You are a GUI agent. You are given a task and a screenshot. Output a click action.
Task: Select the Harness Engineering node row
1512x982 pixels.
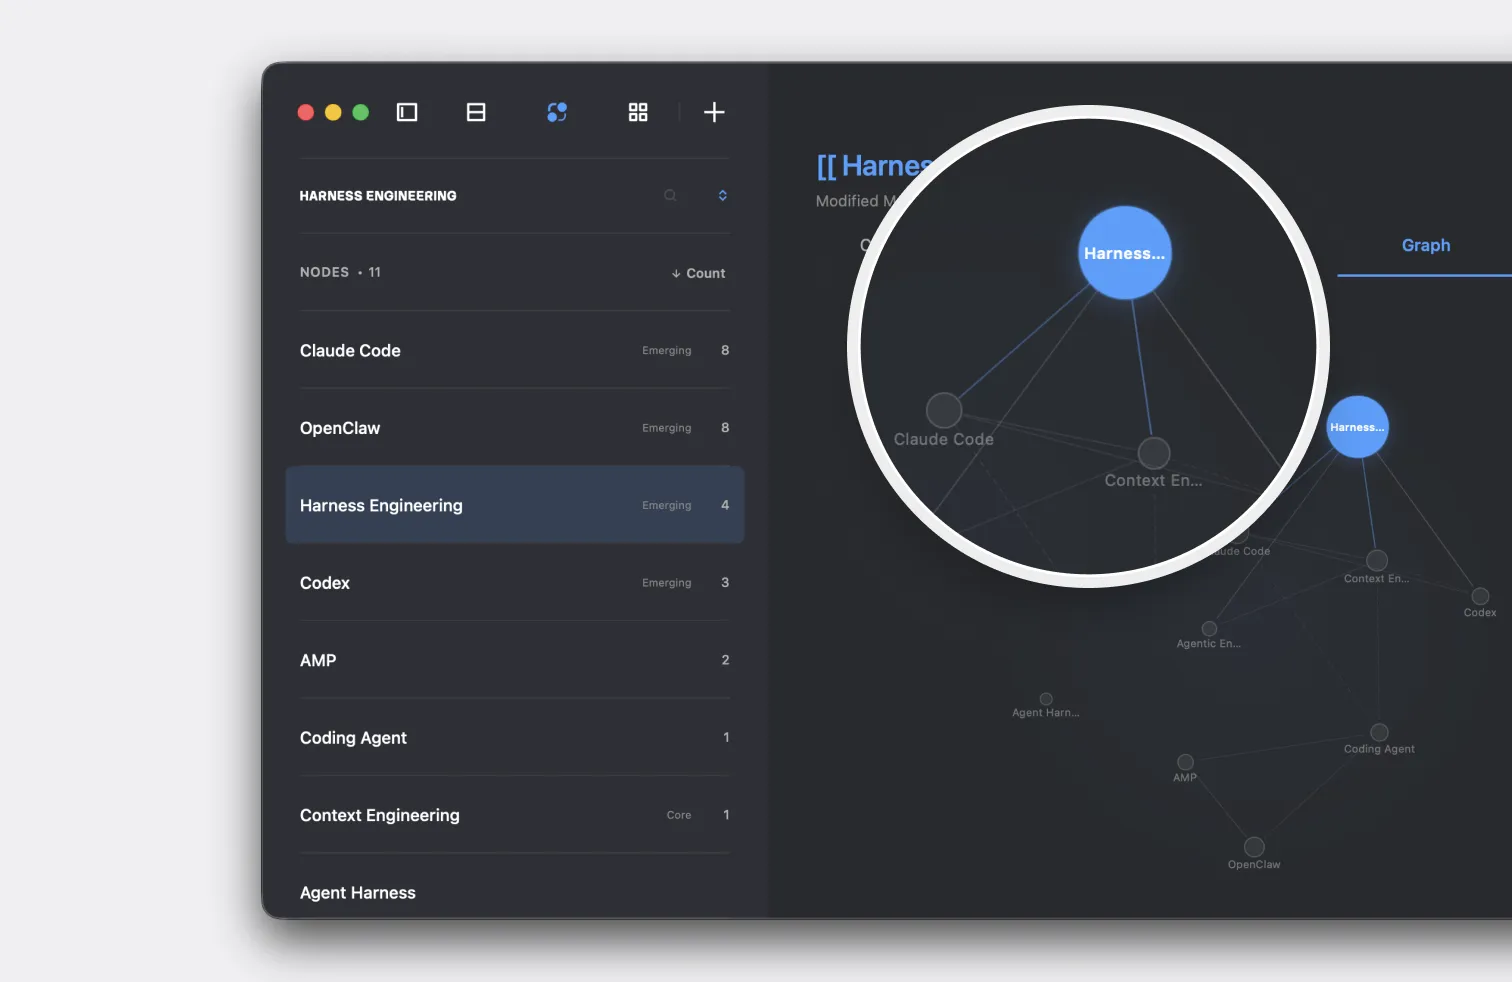tap(515, 505)
